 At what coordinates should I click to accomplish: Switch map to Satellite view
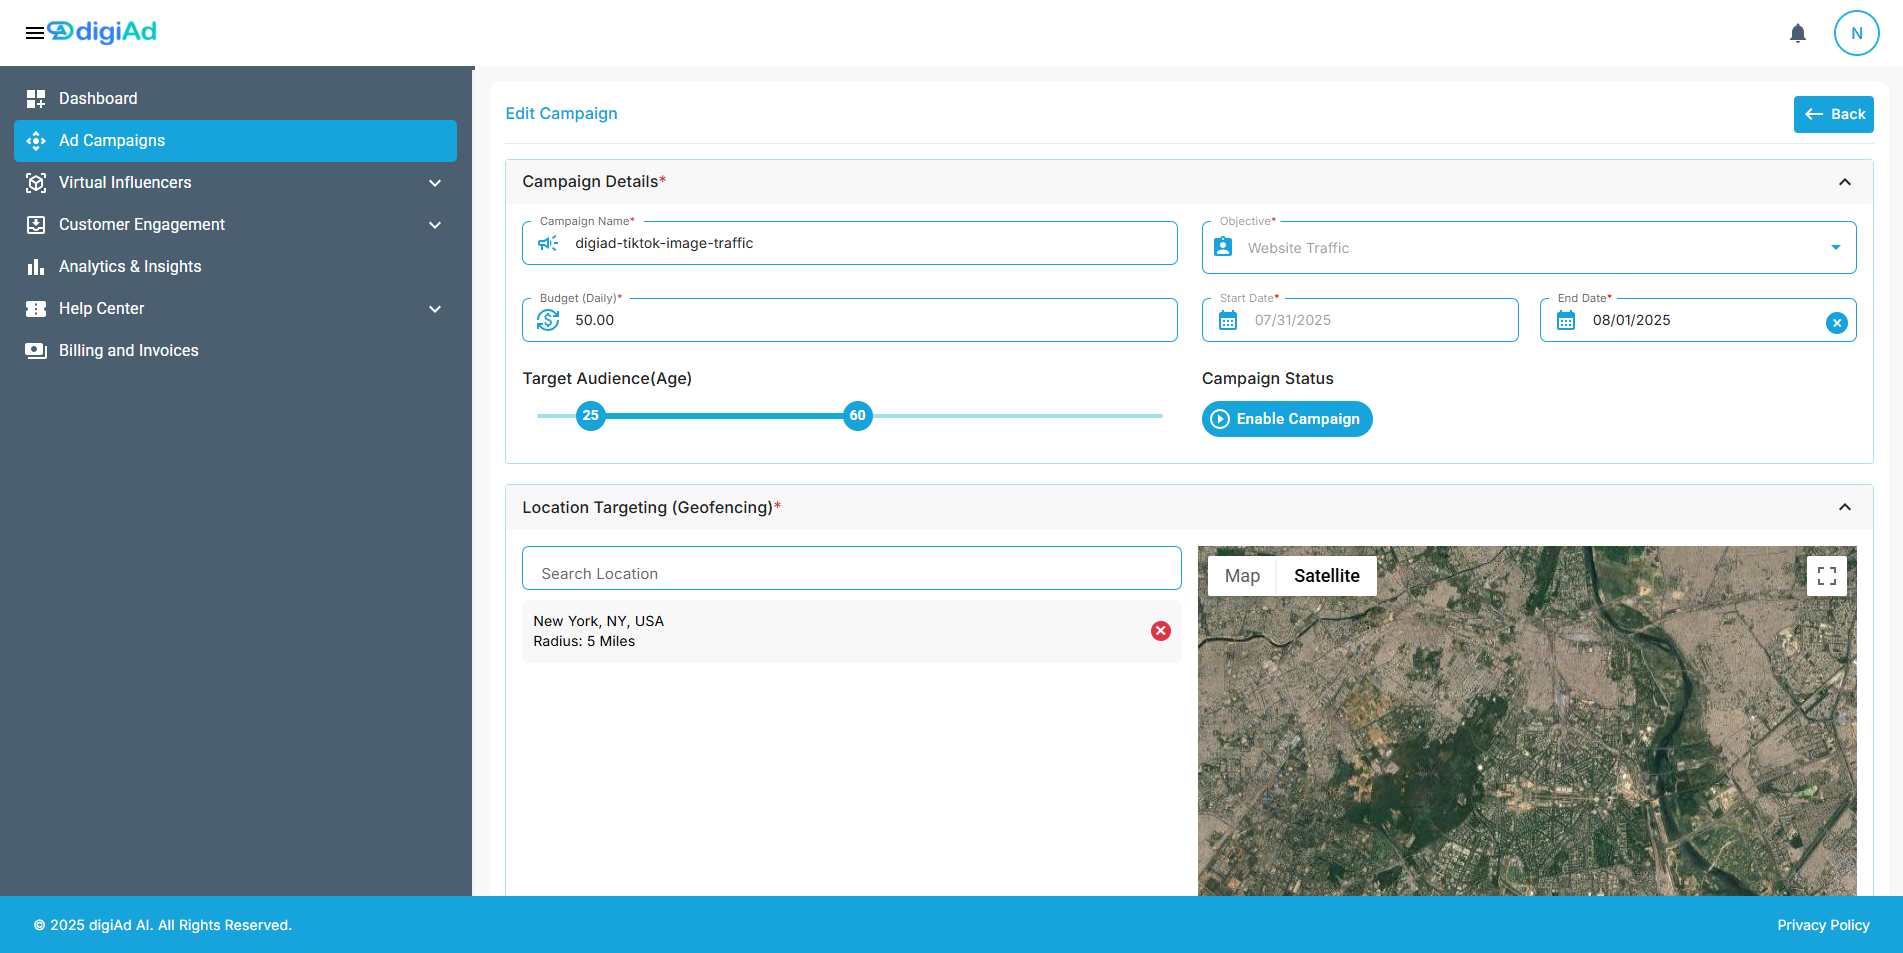(1327, 576)
